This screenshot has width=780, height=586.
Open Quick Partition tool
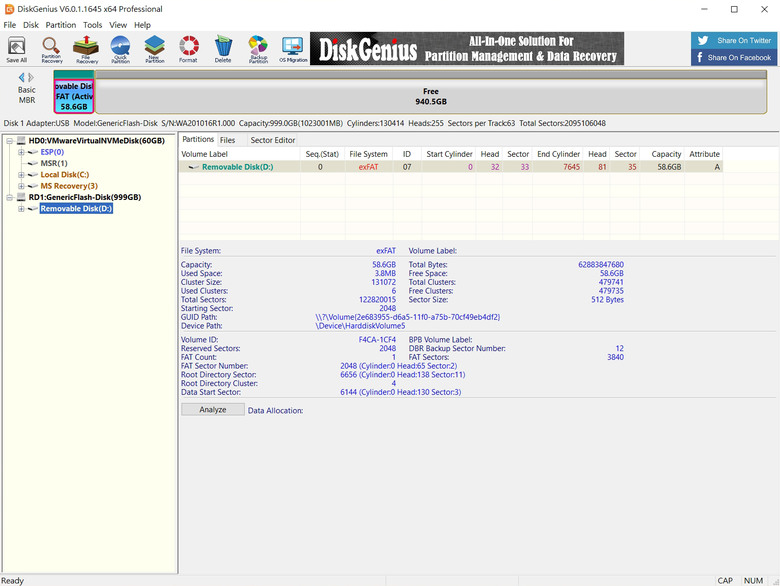point(120,49)
